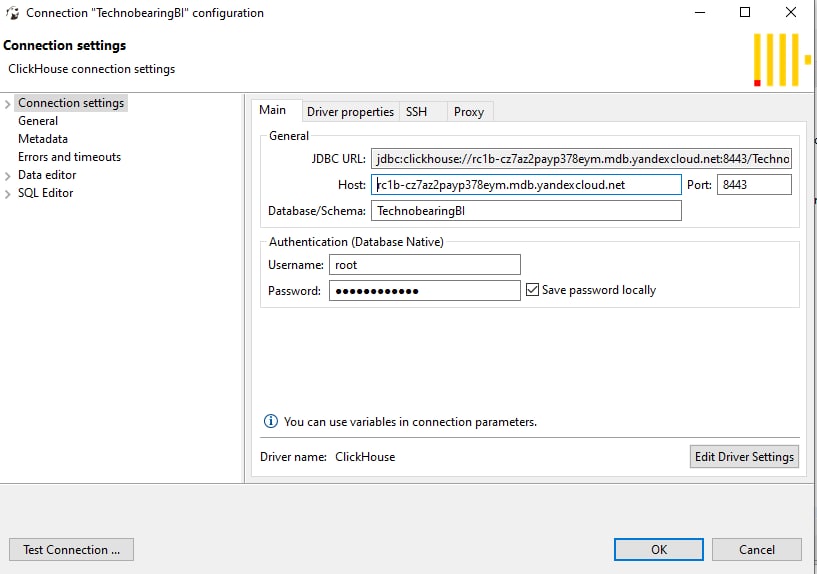The image size is (817, 574).
Task: Click 'You can use variables' hint text
Action: point(410,421)
